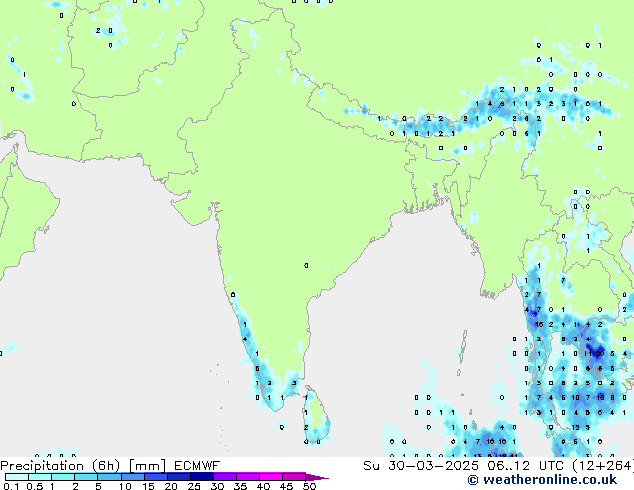The image size is (634, 490).
Task: Click the legend label '35'
Action: click(240, 486)
